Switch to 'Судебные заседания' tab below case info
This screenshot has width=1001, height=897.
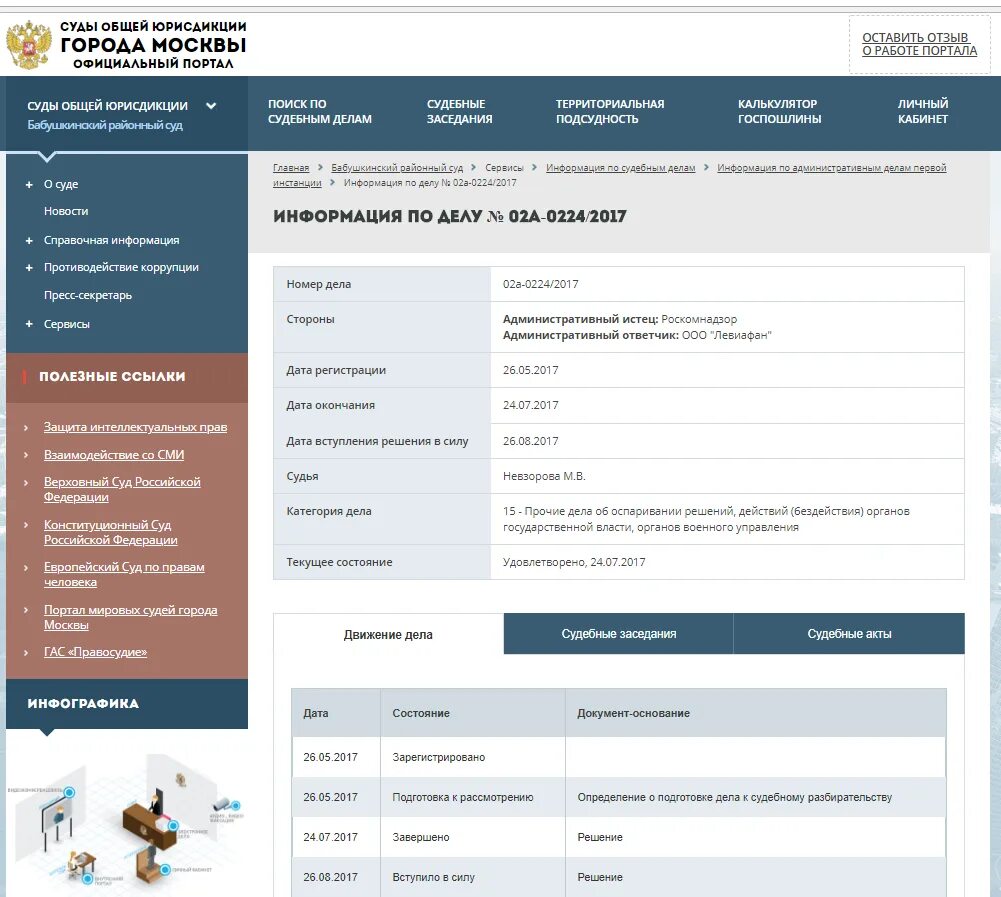pyautogui.click(x=619, y=634)
